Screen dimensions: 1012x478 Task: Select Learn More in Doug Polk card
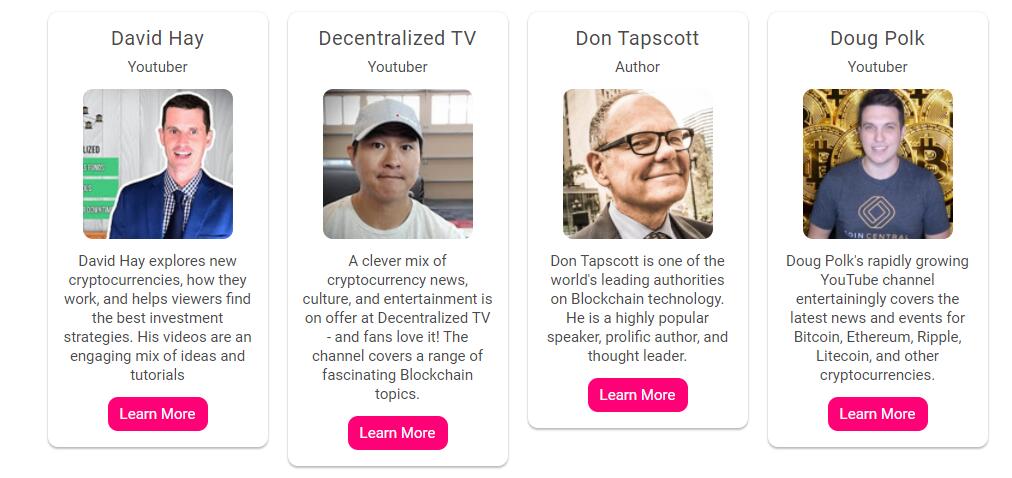[877, 414]
